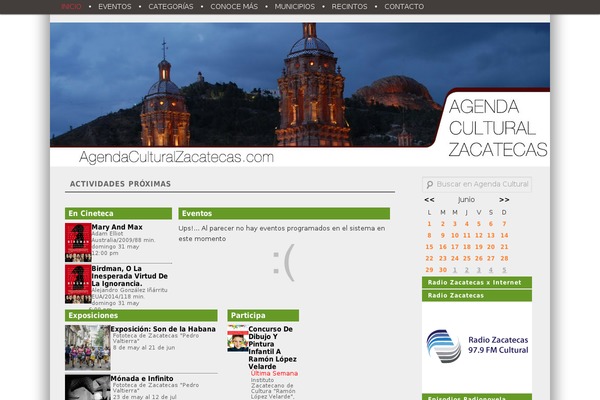Select June 13 in the calendar
Screen dimensions: 600x400
coord(491,235)
